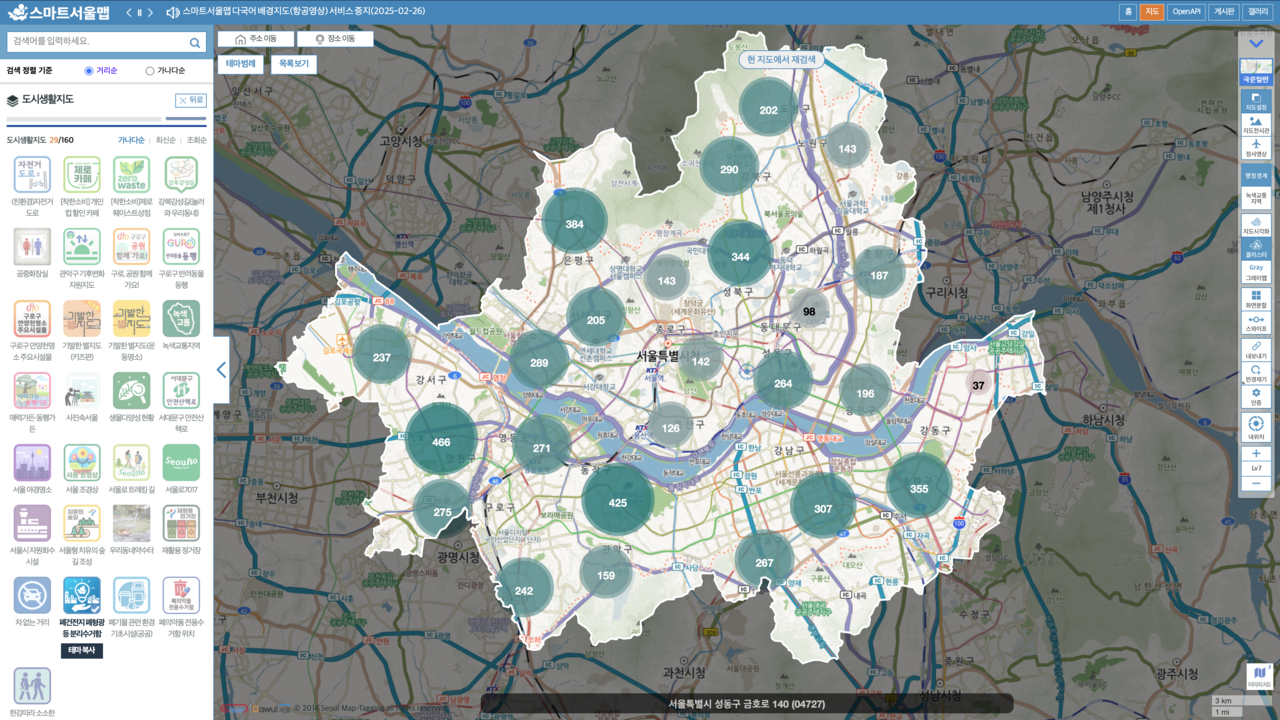
Task: Select the 서울로7017 theme icon
Action: pos(183,463)
